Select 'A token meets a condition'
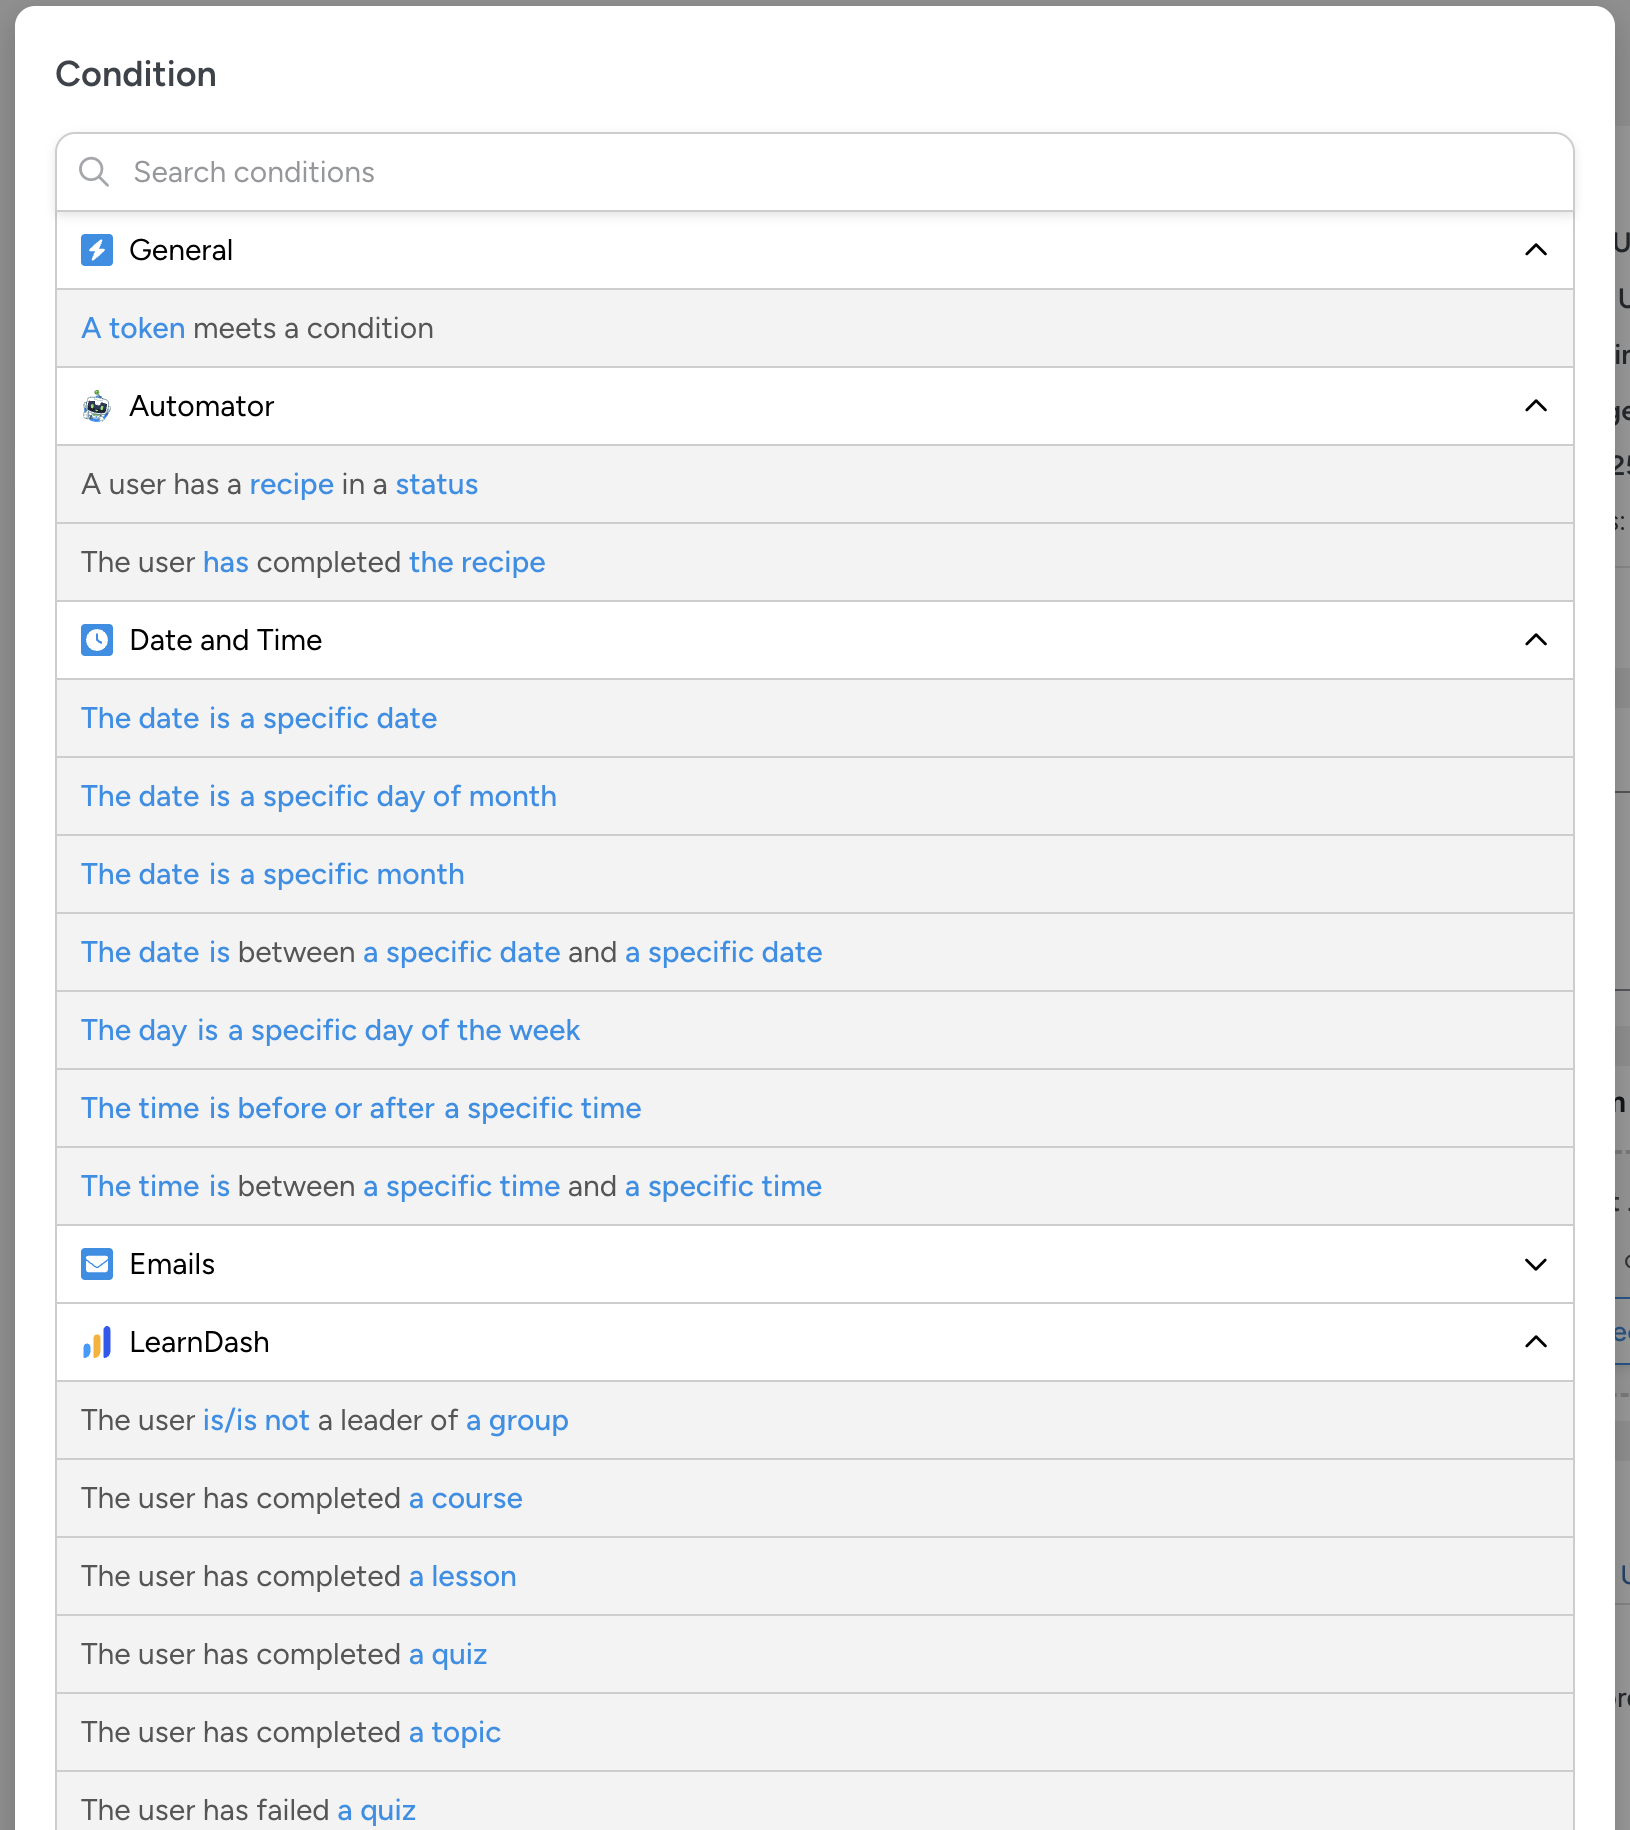 click(x=258, y=328)
